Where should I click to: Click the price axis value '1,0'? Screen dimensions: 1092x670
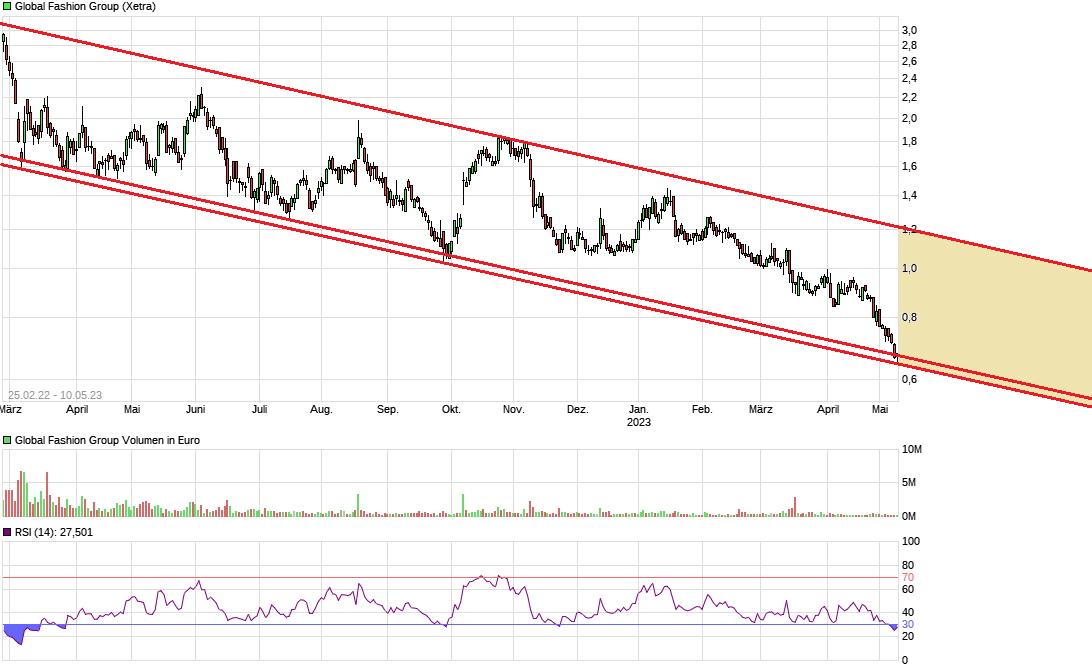click(910, 268)
